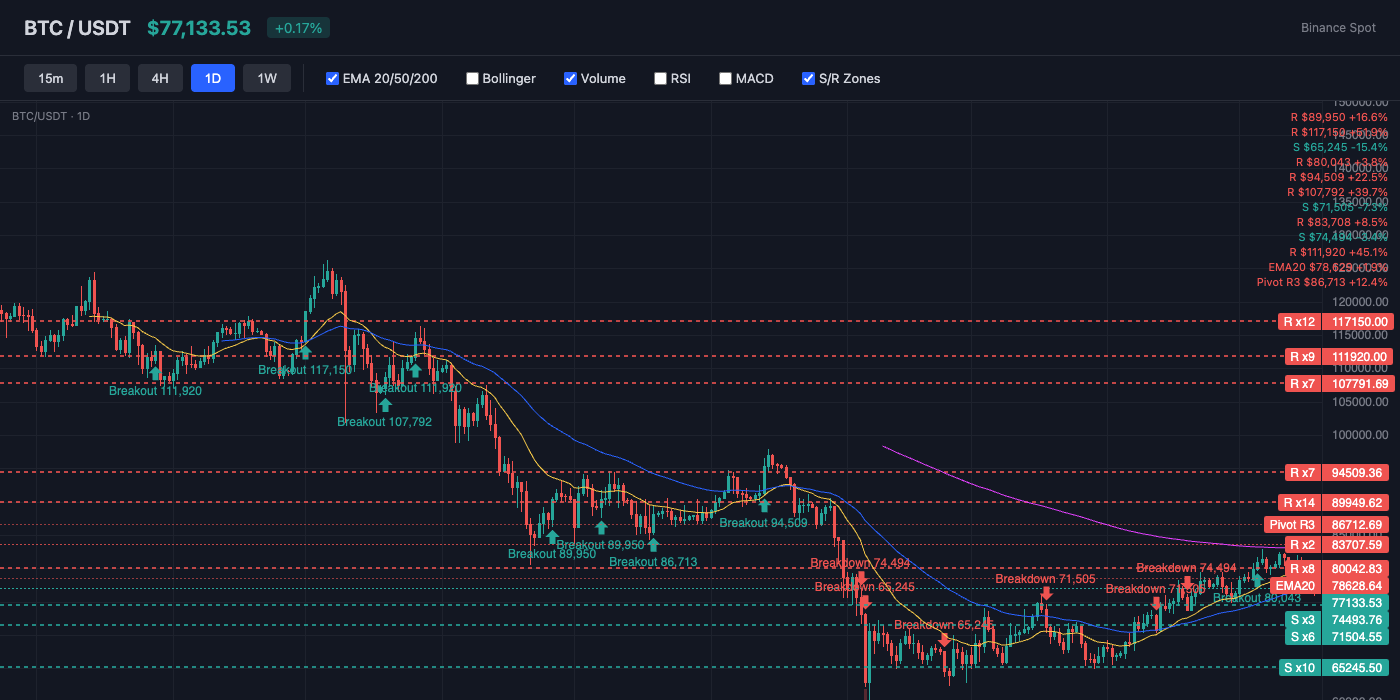1400x700 pixels.
Task: Click the 71504.55 price label
Action: coord(1357,636)
